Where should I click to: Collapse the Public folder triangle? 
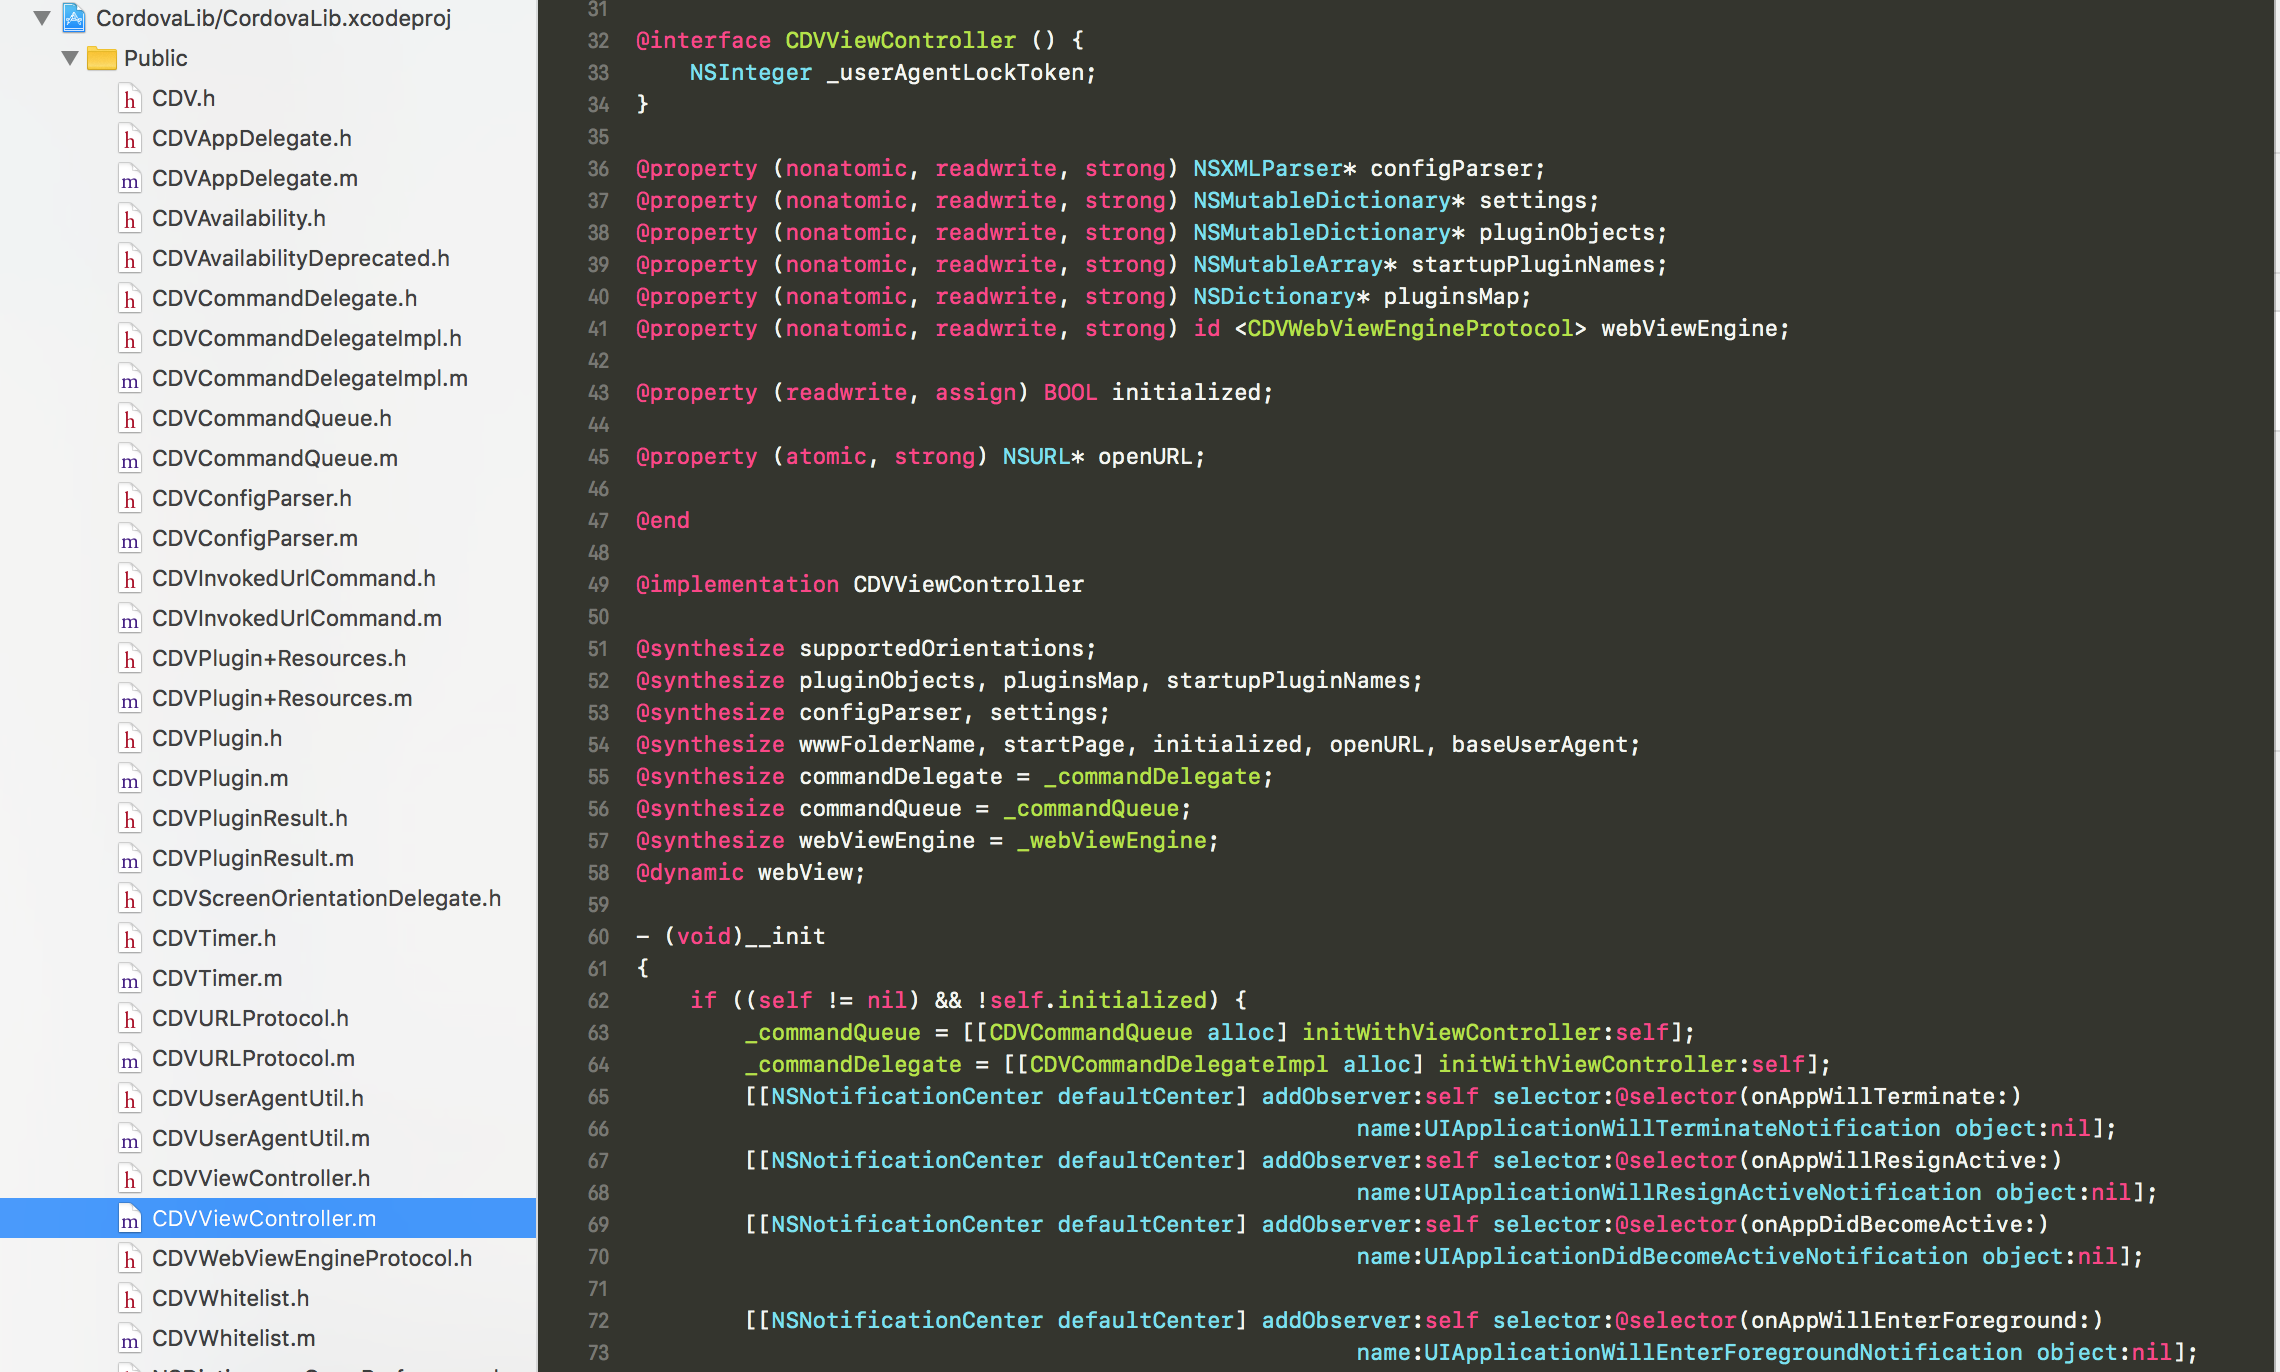point(70,58)
